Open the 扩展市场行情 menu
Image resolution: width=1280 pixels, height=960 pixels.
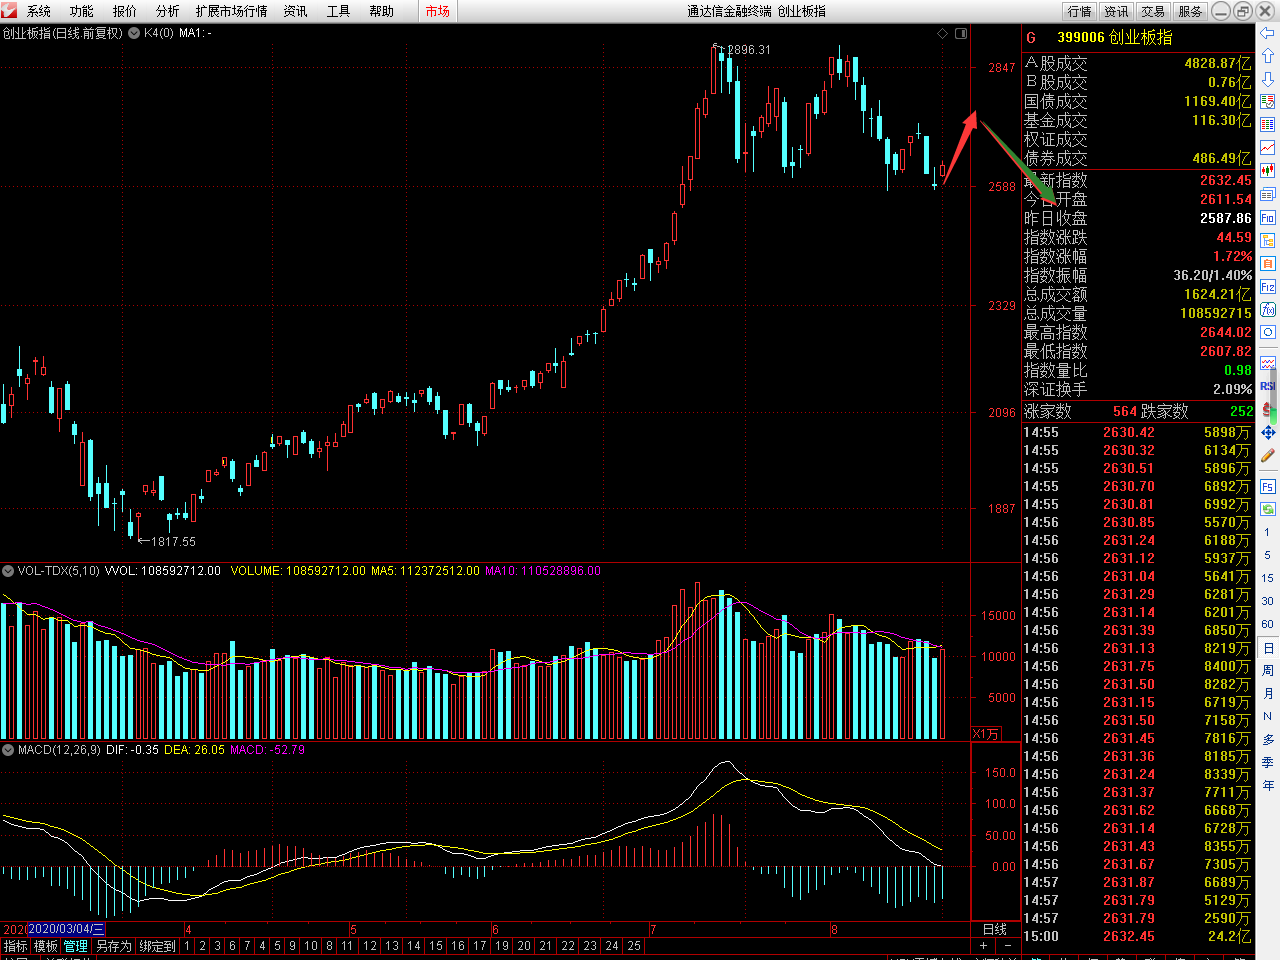pyautogui.click(x=232, y=11)
